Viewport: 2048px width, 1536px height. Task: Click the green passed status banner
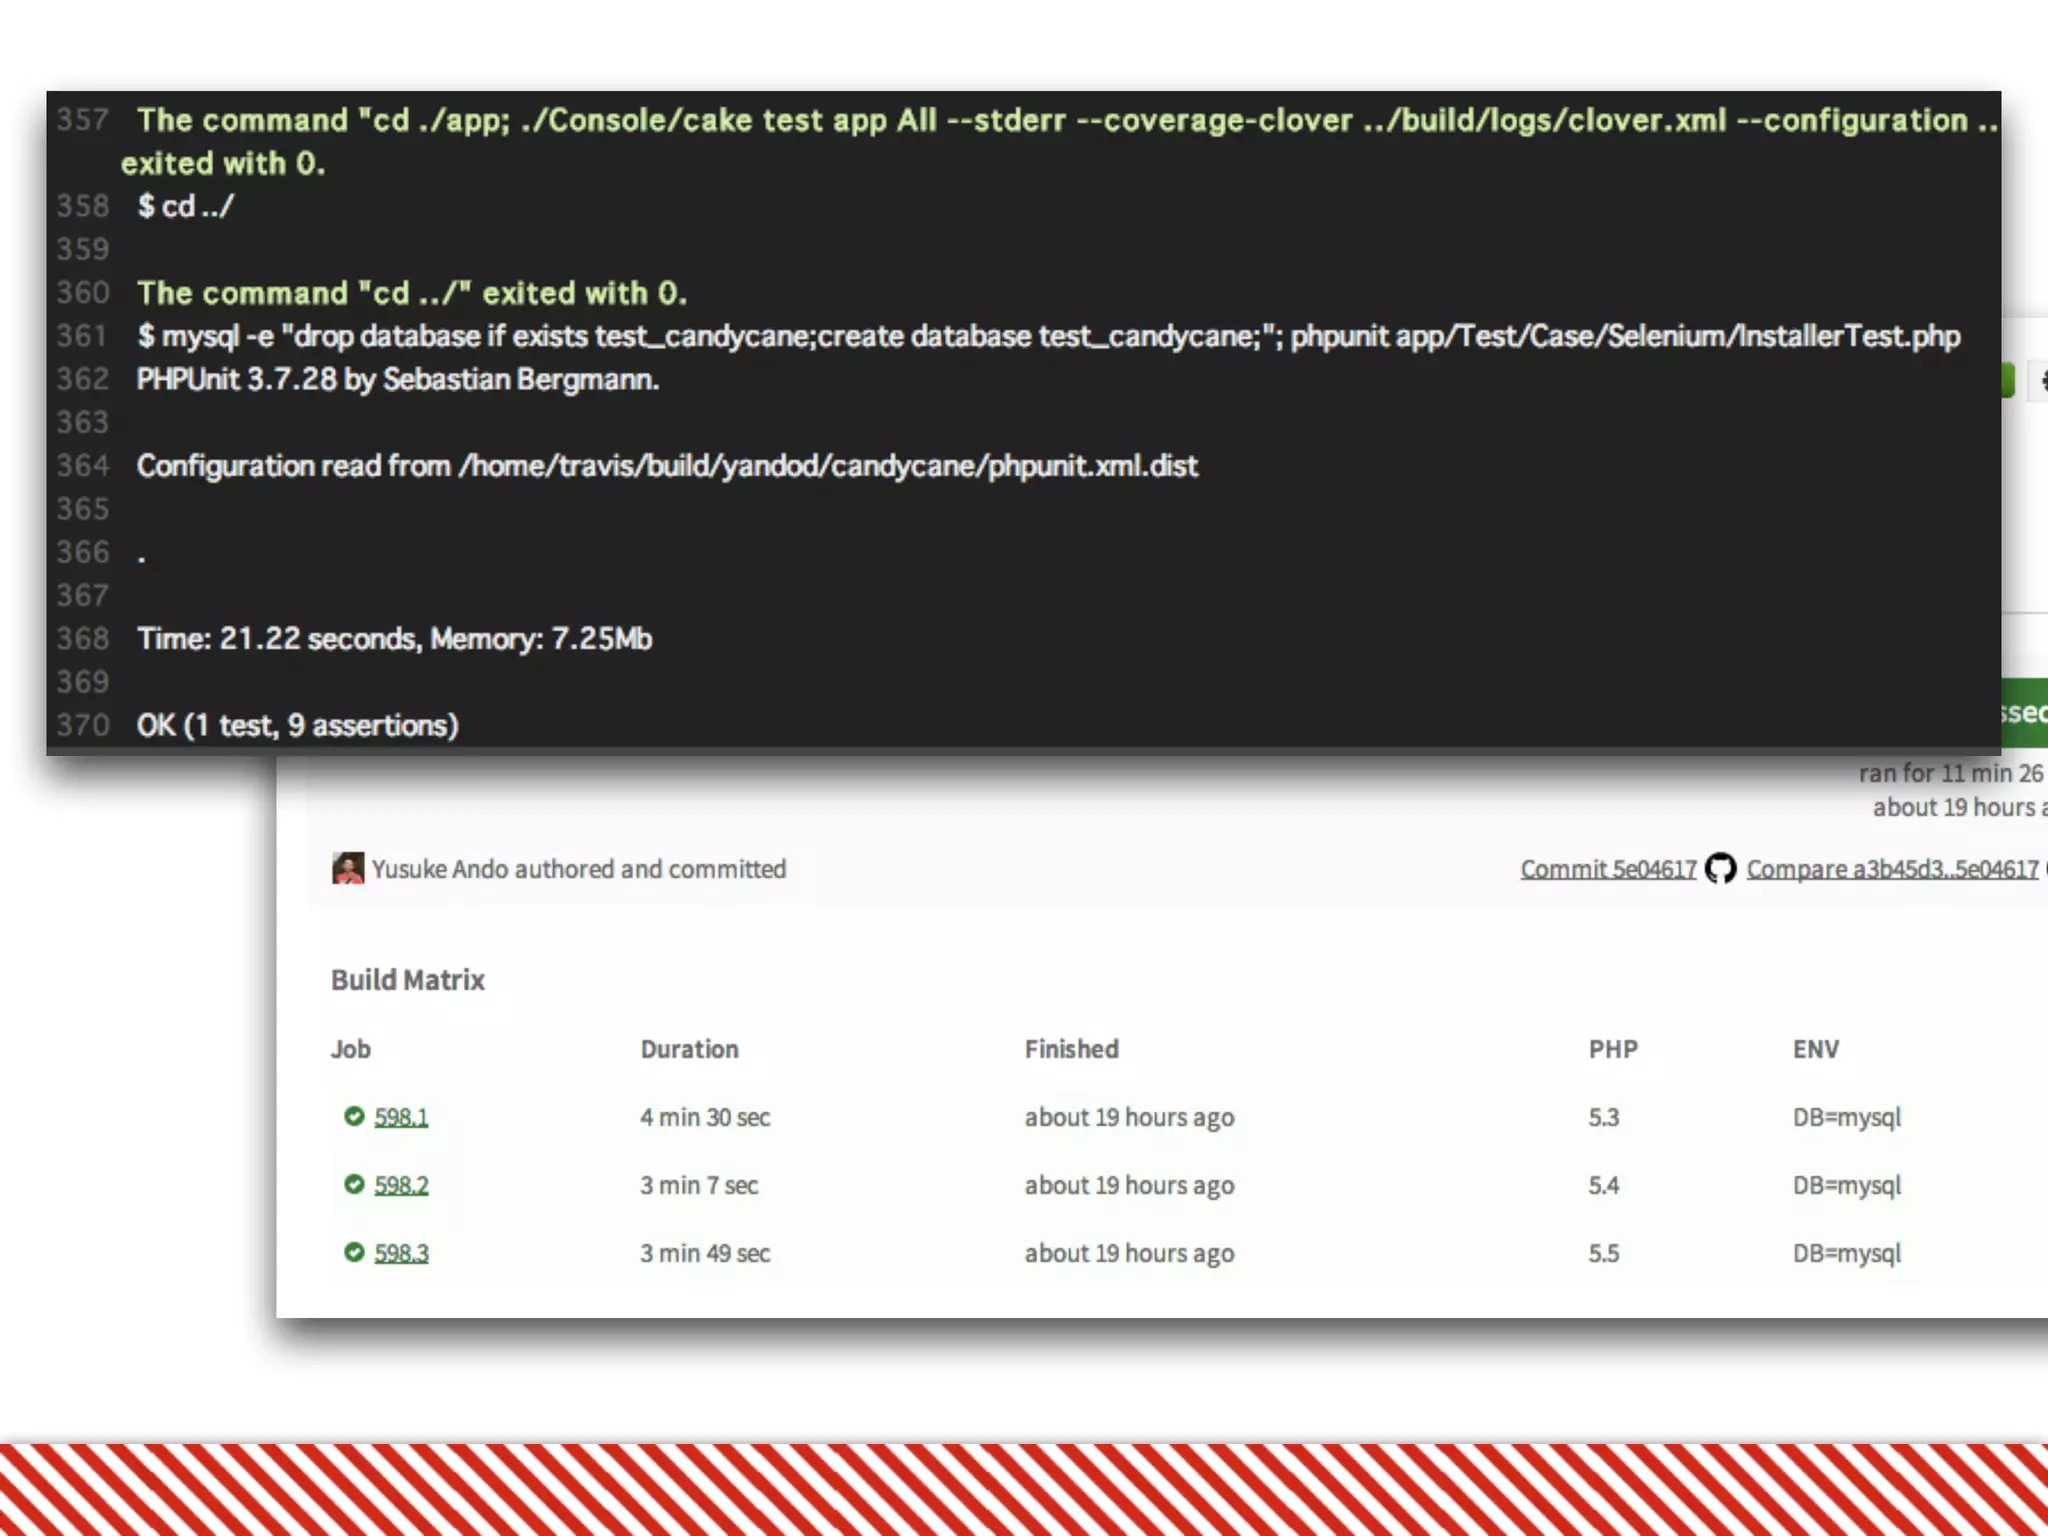[2024, 712]
